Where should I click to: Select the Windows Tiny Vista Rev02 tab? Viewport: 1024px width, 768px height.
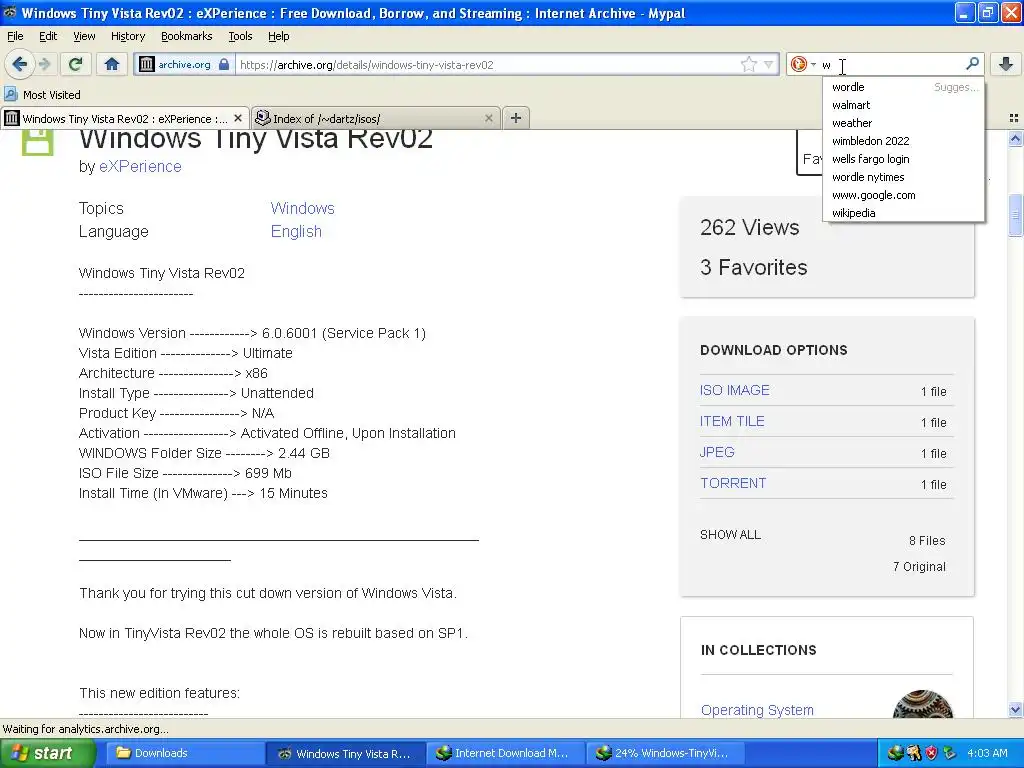[125, 118]
